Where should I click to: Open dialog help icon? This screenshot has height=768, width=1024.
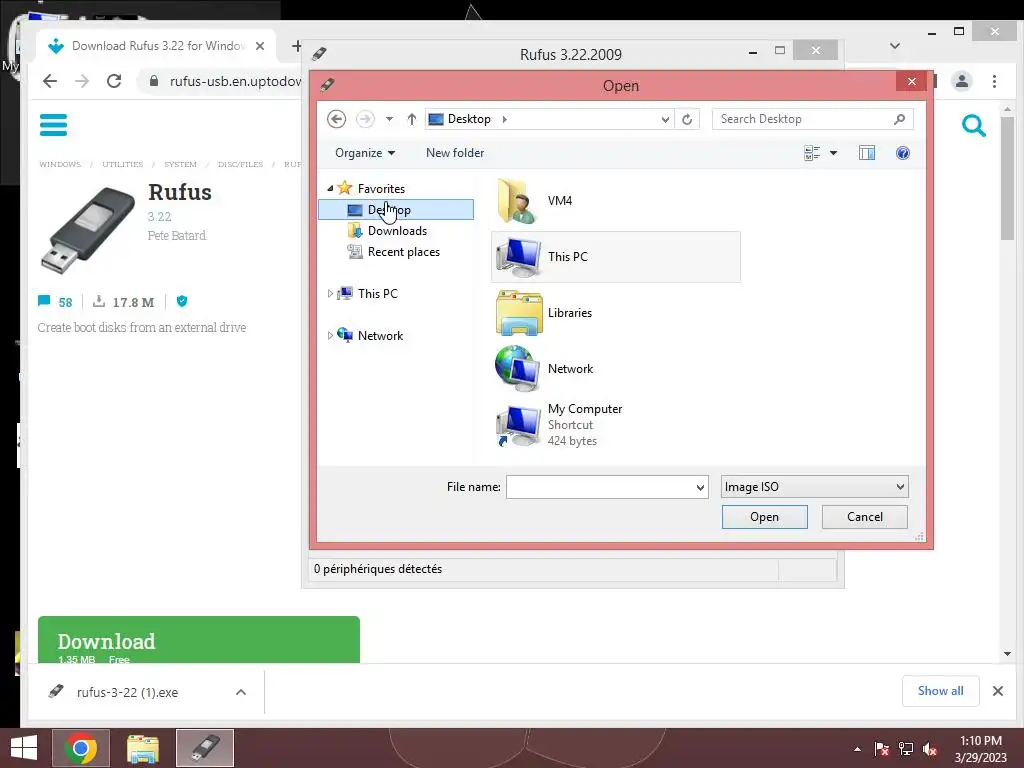(x=903, y=153)
